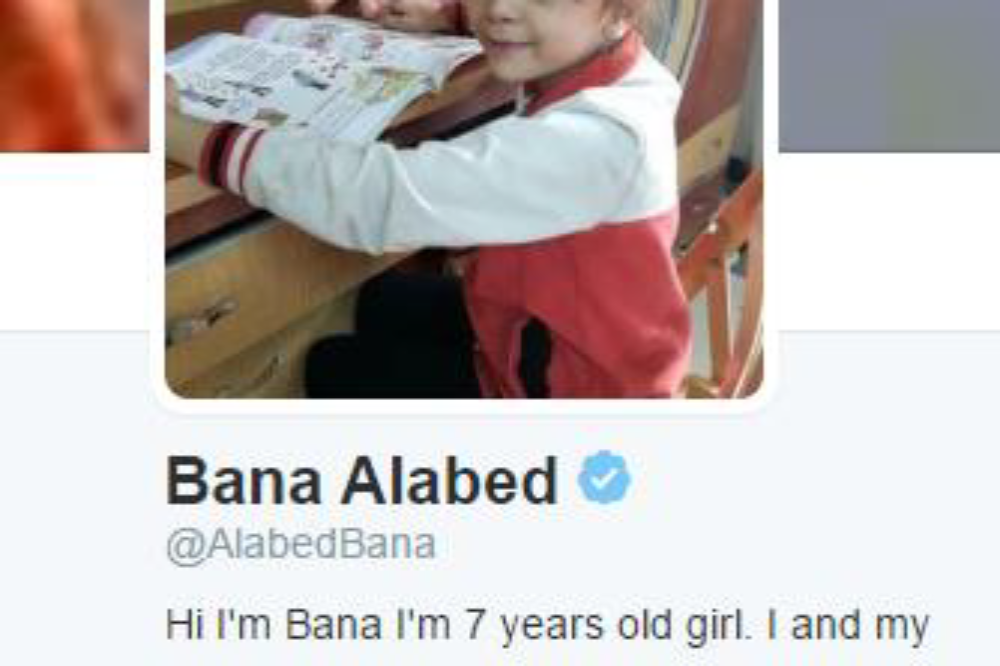Open the orange header banner image
Viewport: 1000px width, 666px height.
75,75
